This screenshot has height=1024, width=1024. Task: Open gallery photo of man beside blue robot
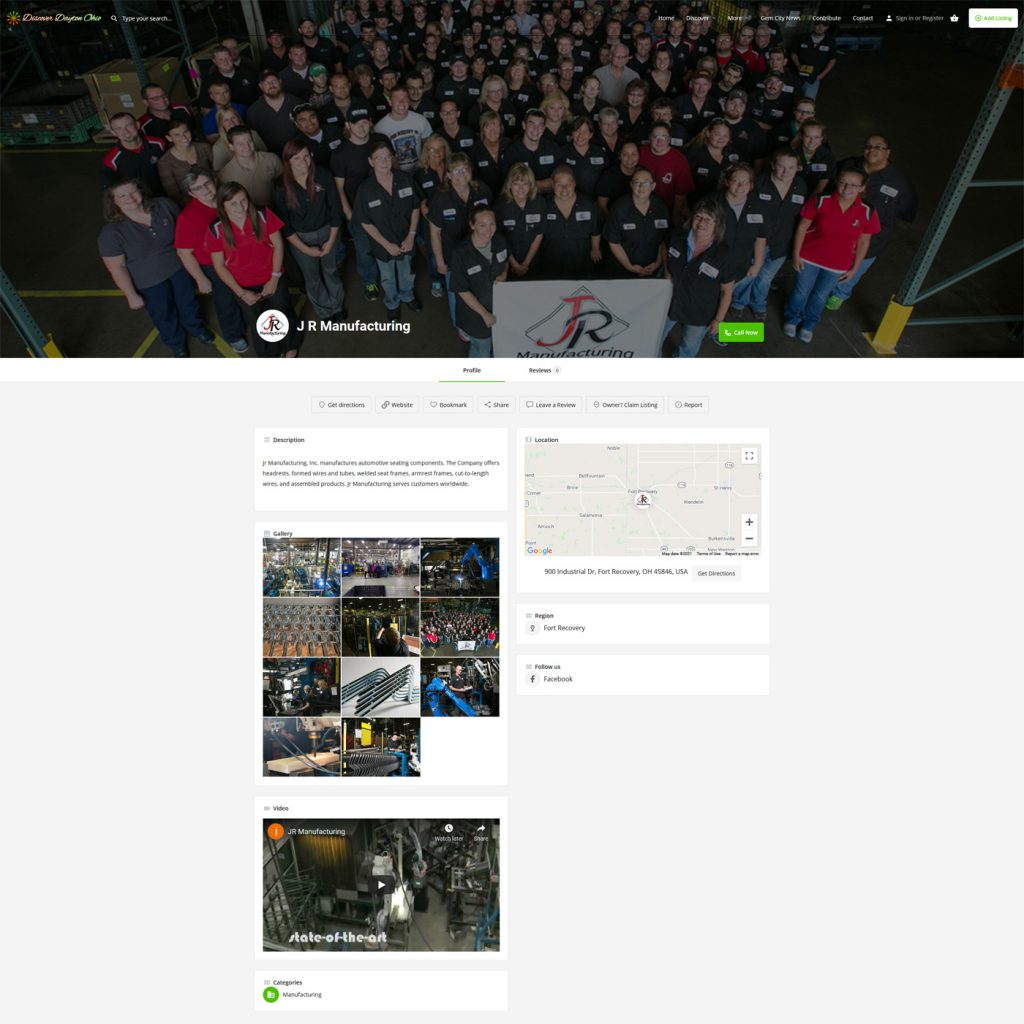click(x=460, y=687)
